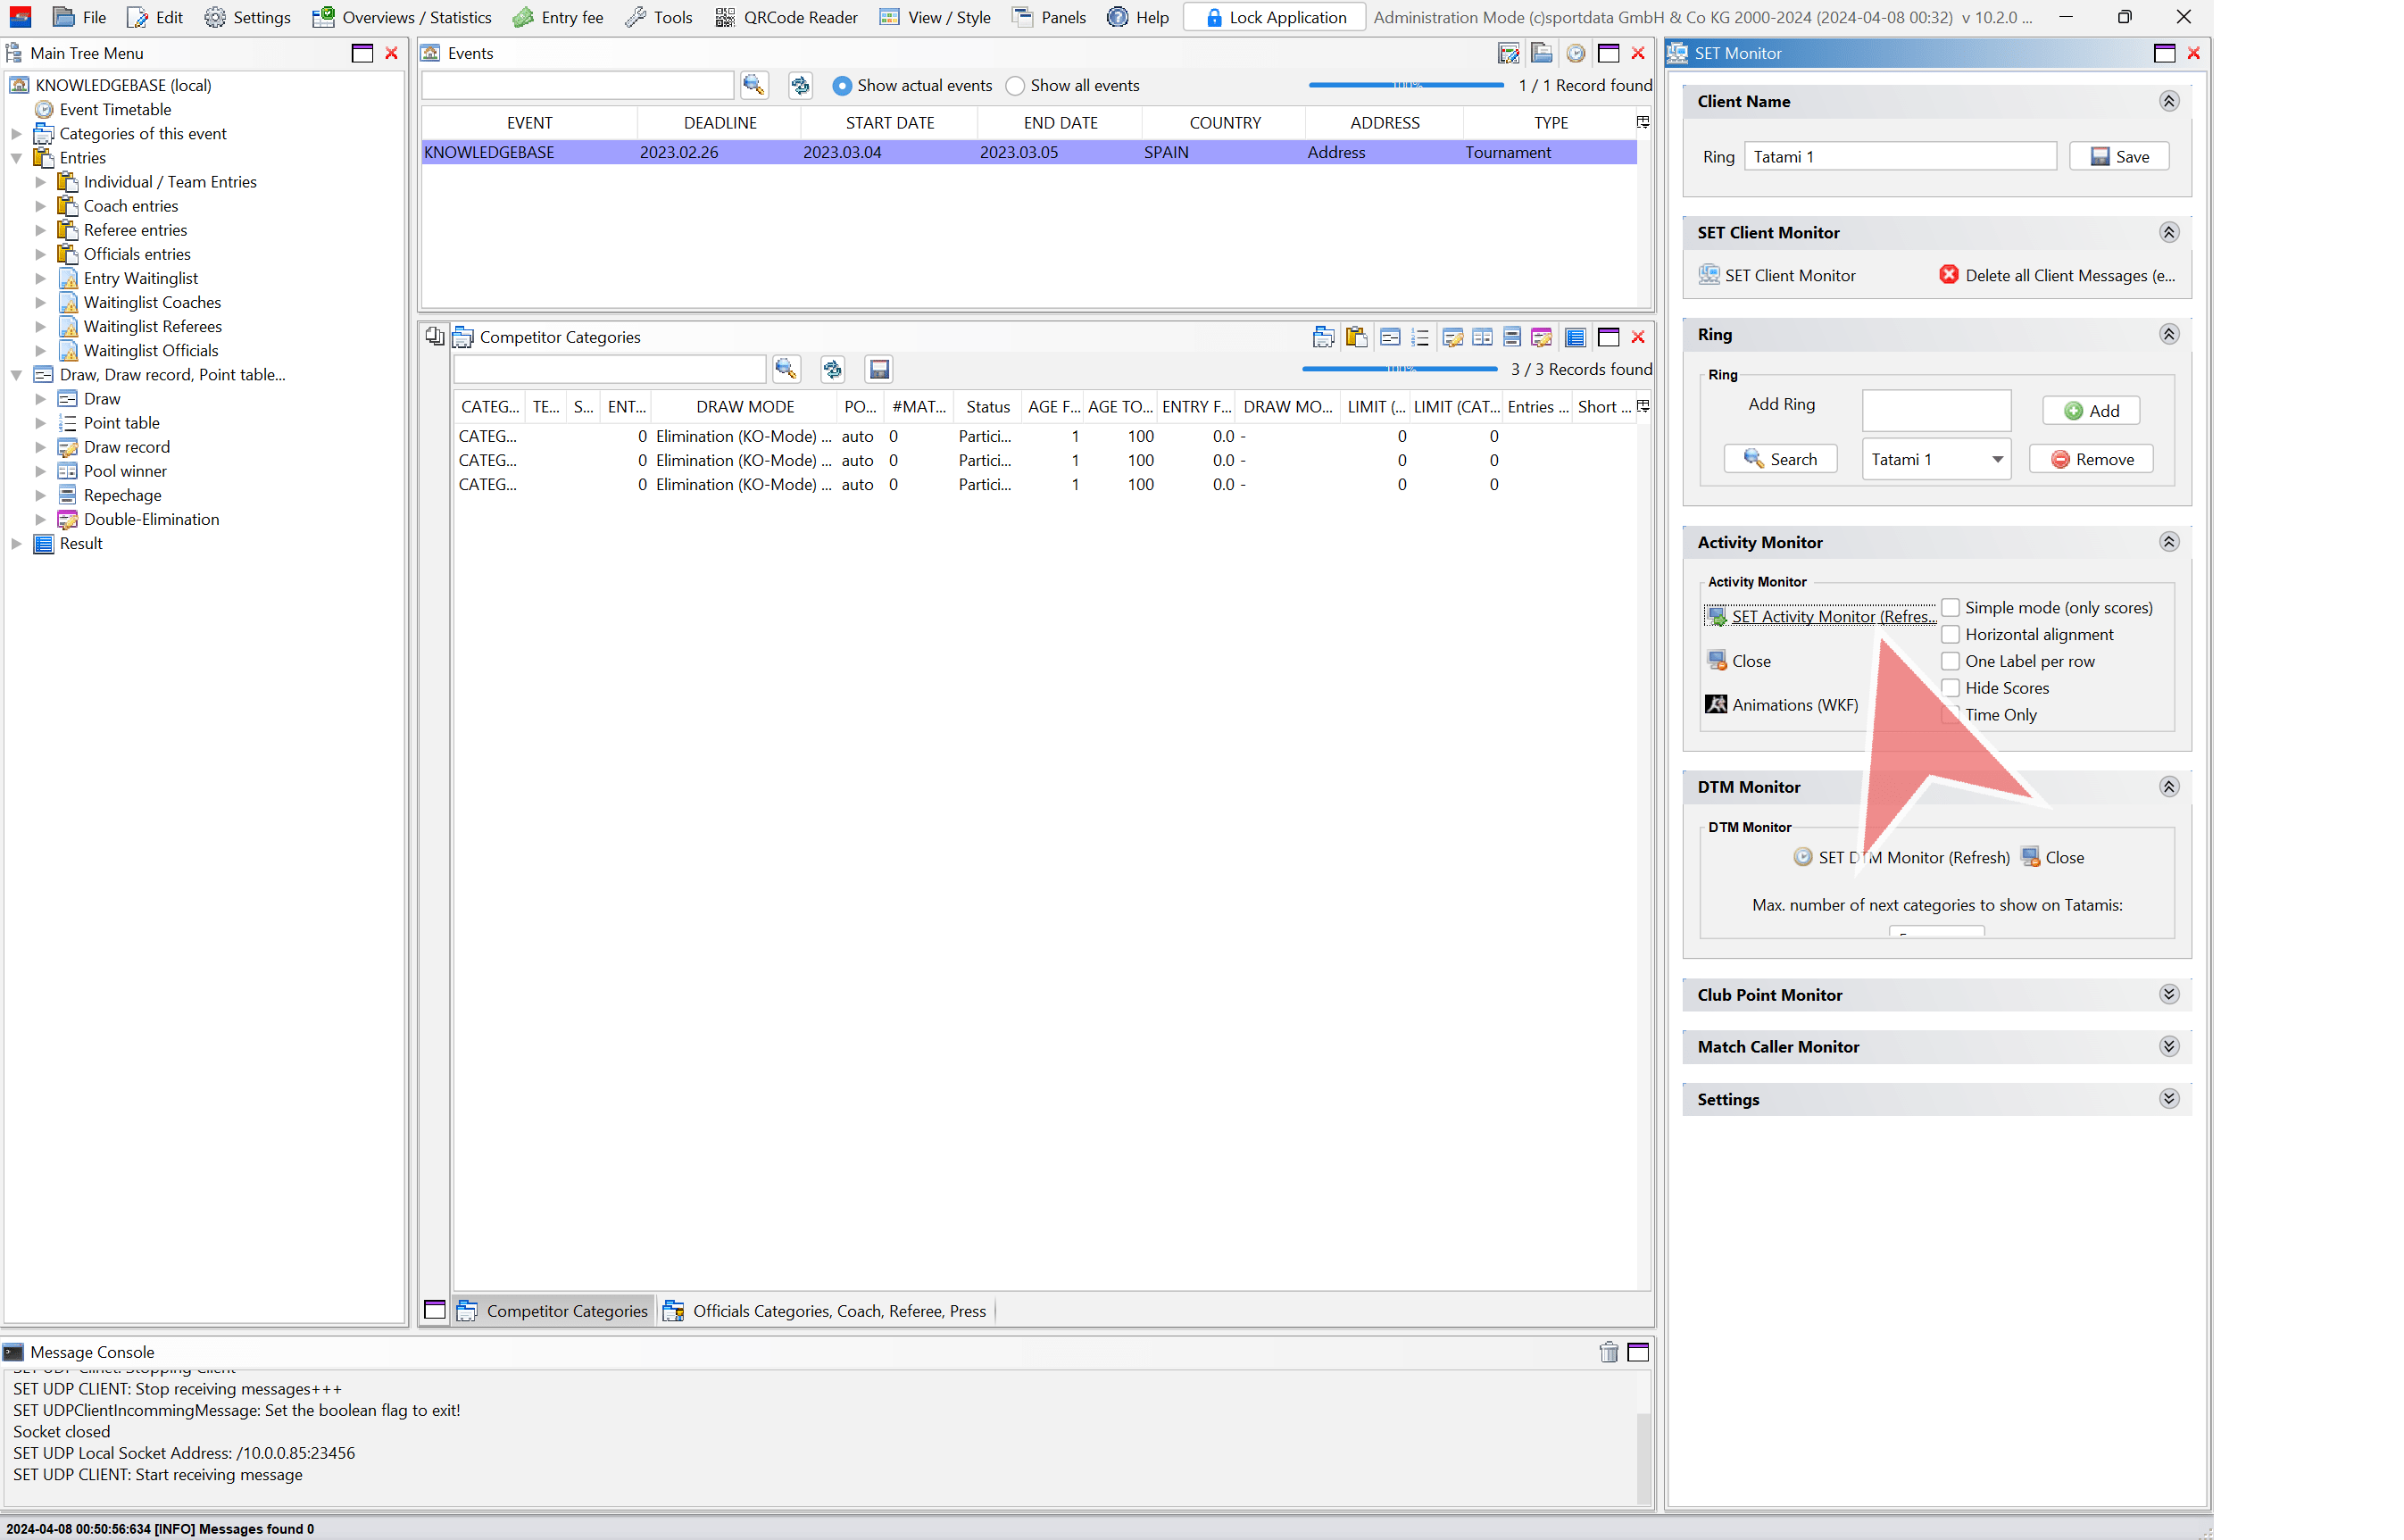Toggle Hide Scores checkbox
Viewport: 2404px width, 1540px height.
(1950, 688)
